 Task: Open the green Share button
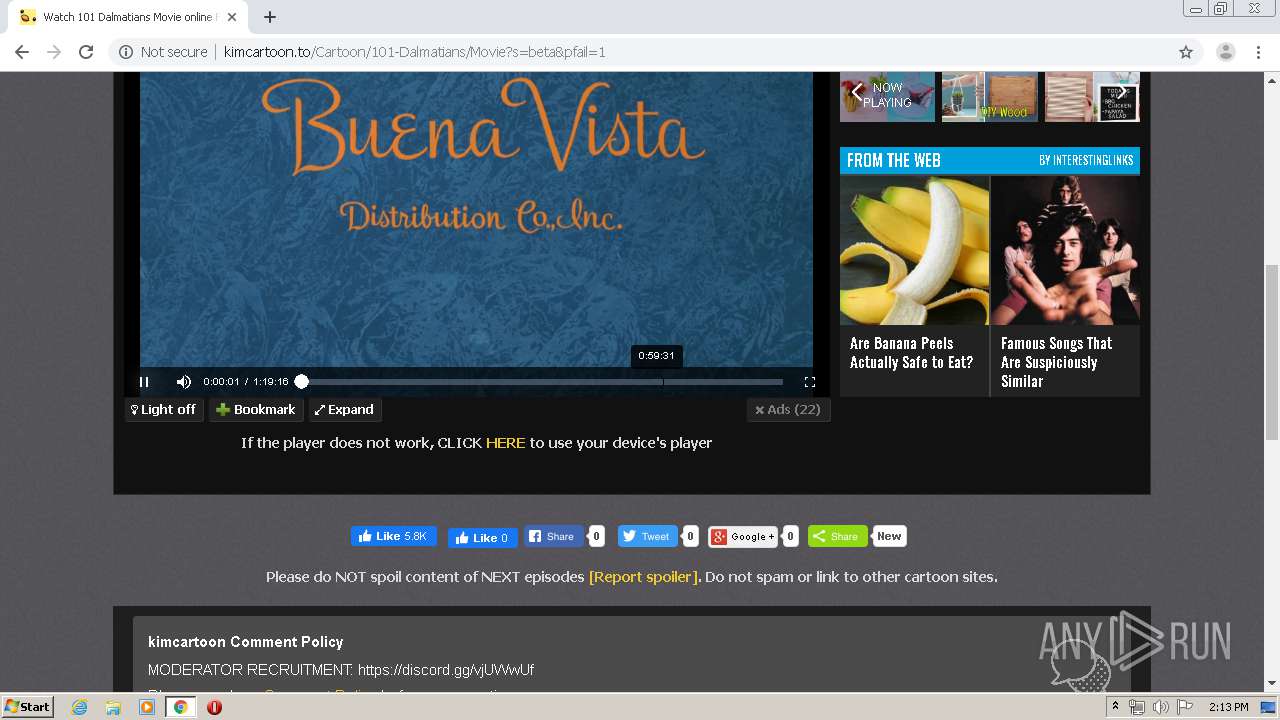pos(837,536)
